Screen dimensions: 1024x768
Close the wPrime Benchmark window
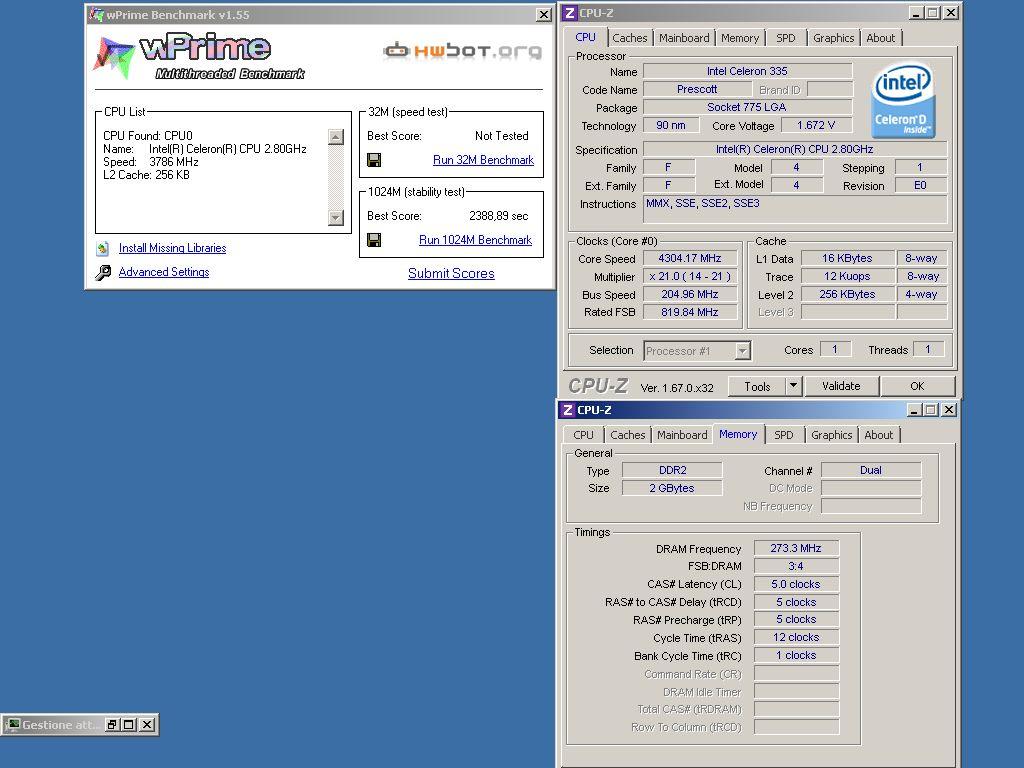tap(543, 14)
